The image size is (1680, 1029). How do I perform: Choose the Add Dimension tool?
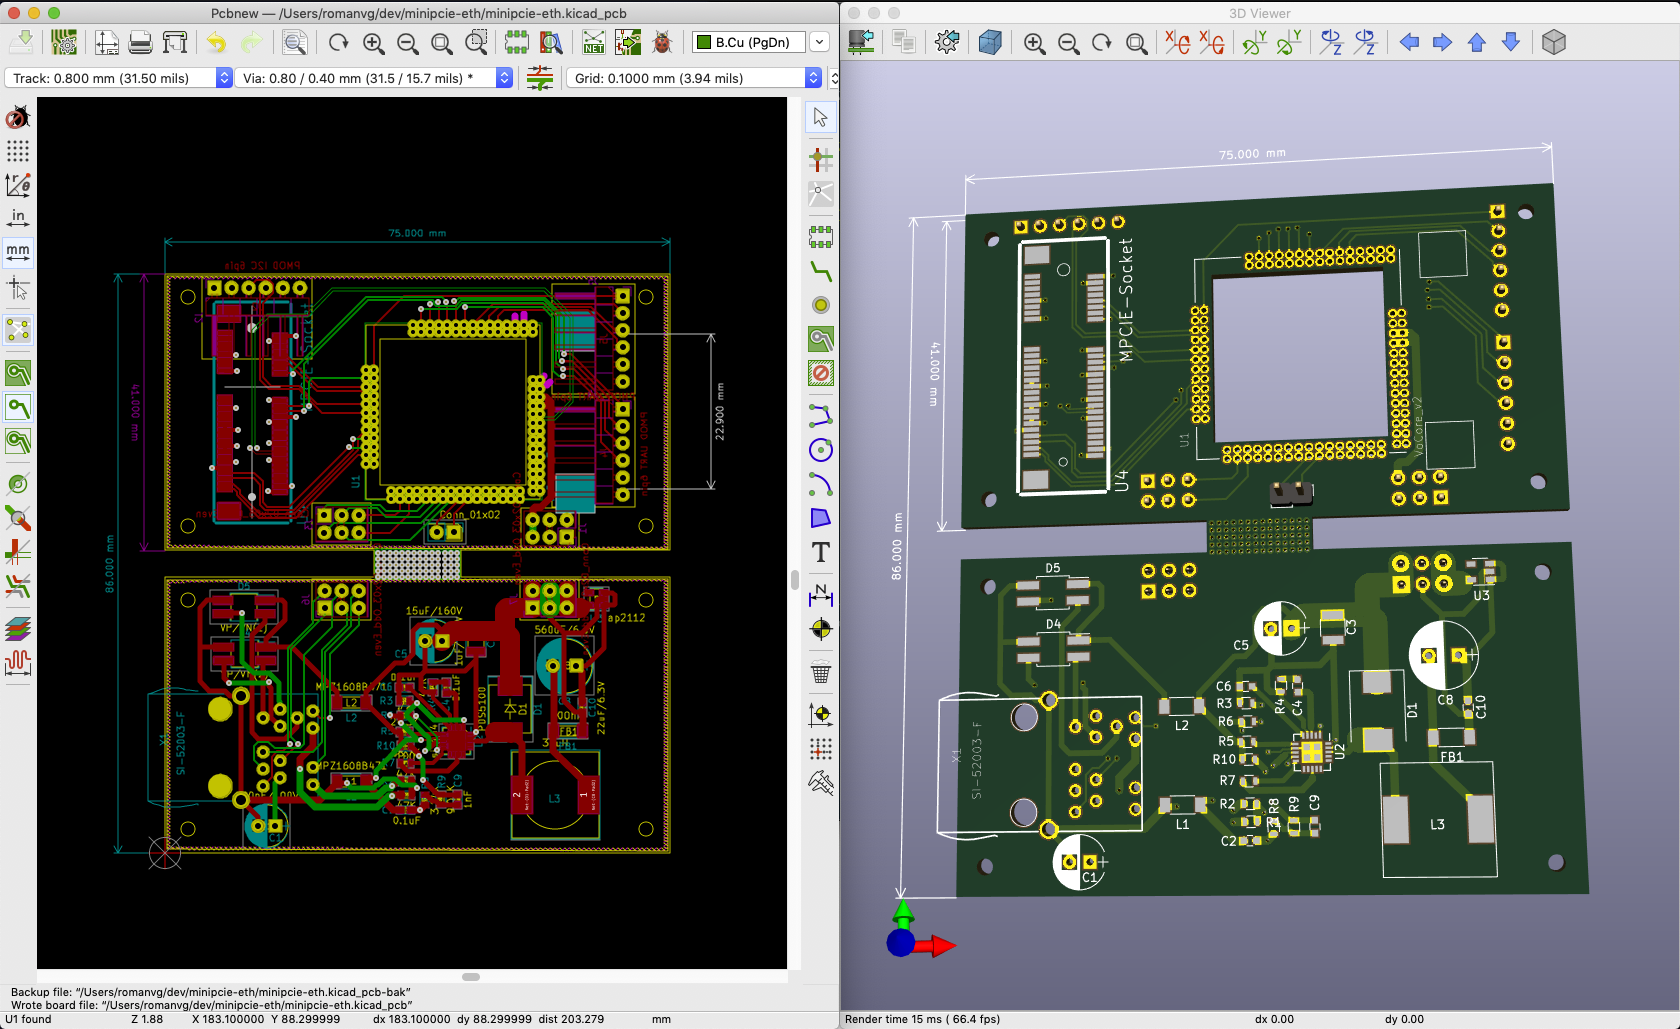click(x=820, y=596)
